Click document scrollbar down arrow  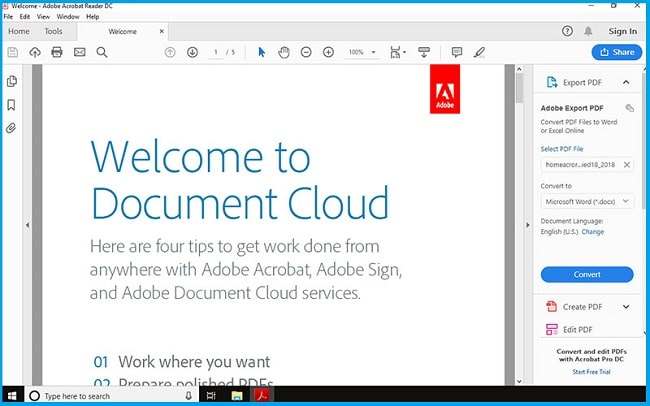[x=519, y=381]
